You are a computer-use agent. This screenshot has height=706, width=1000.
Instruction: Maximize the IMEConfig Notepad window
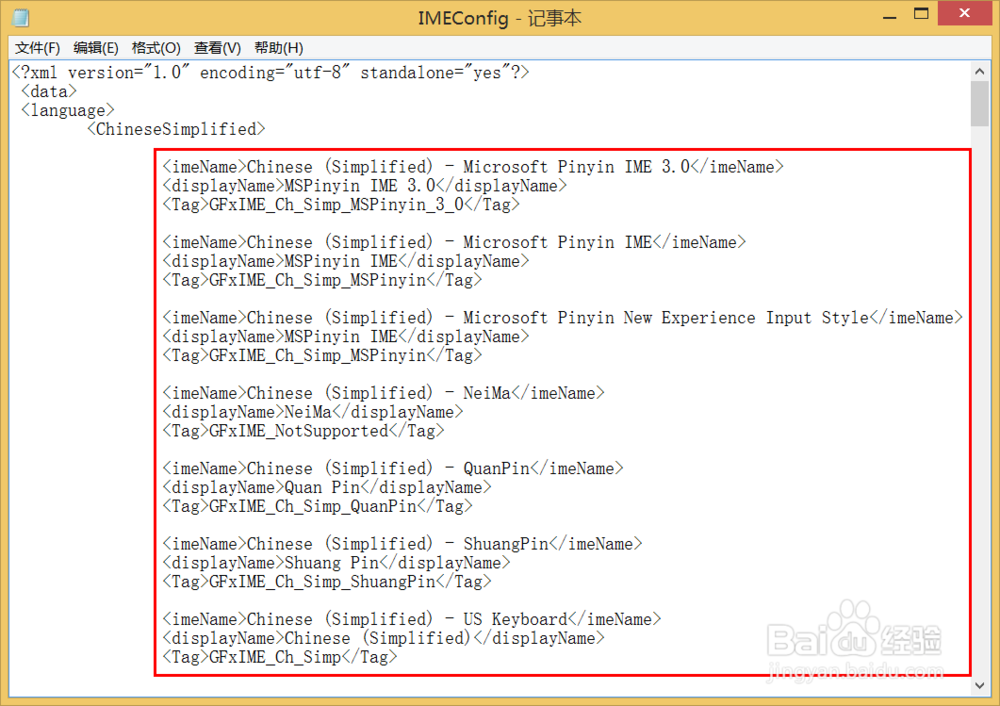(x=921, y=14)
